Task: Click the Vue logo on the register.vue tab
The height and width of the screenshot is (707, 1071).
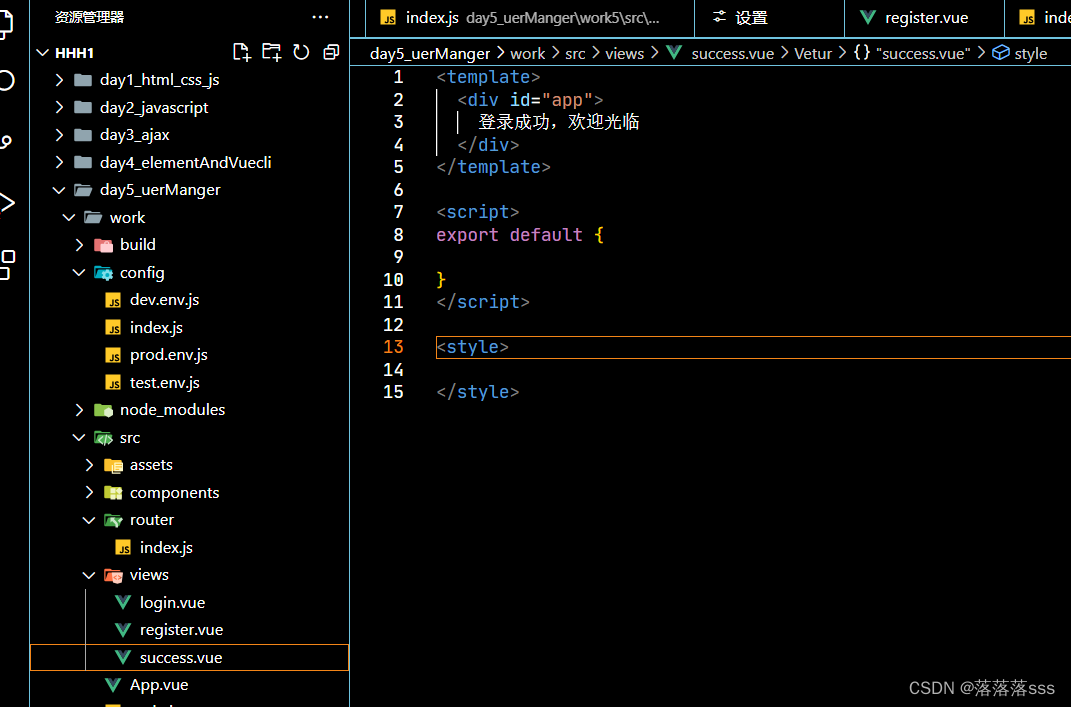Action: [x=867, y=17]
